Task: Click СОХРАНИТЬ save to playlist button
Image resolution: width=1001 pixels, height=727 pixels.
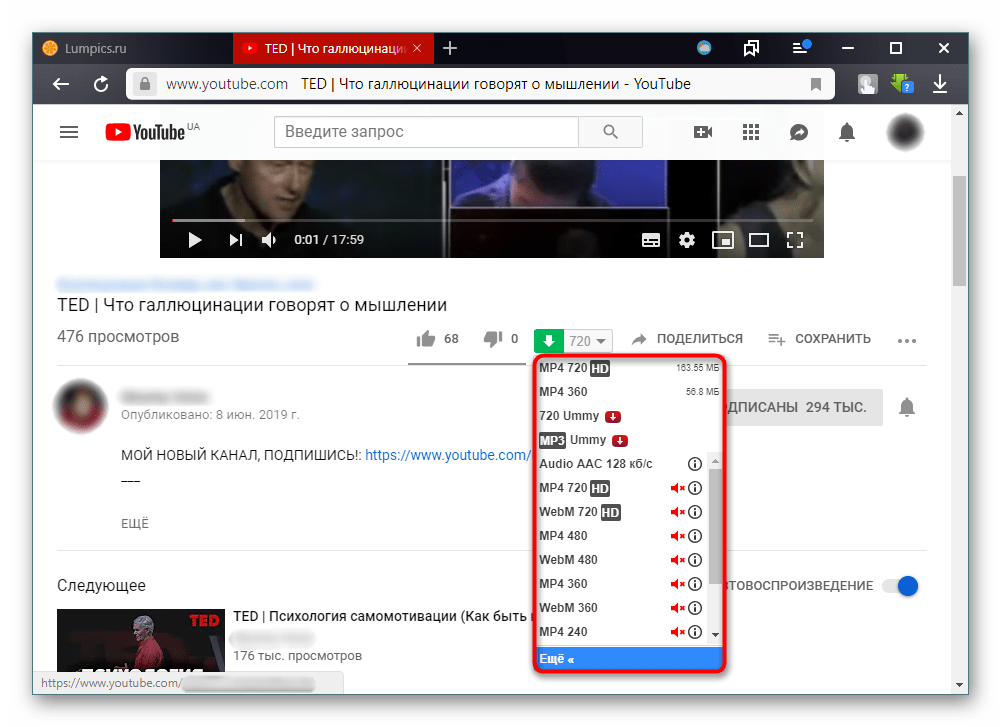Action: (x=819, y=339)
